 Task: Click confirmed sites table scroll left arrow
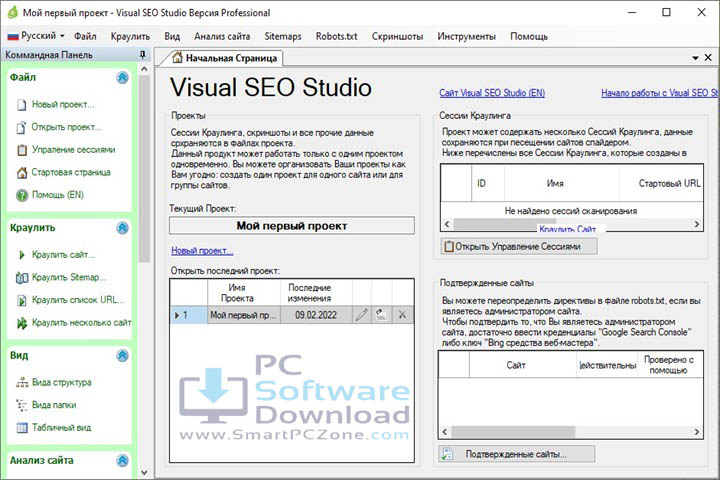click(444, 432)
